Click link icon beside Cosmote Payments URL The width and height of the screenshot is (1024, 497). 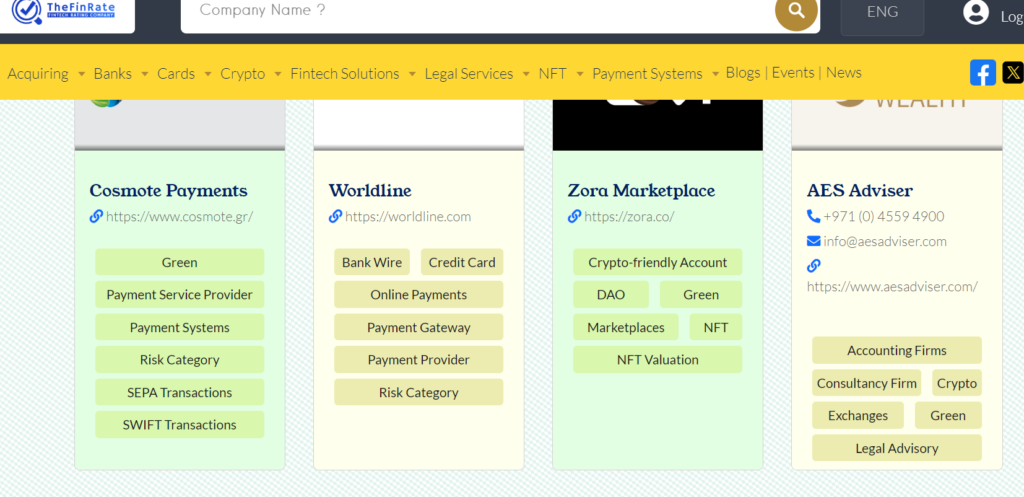[96, 216]
